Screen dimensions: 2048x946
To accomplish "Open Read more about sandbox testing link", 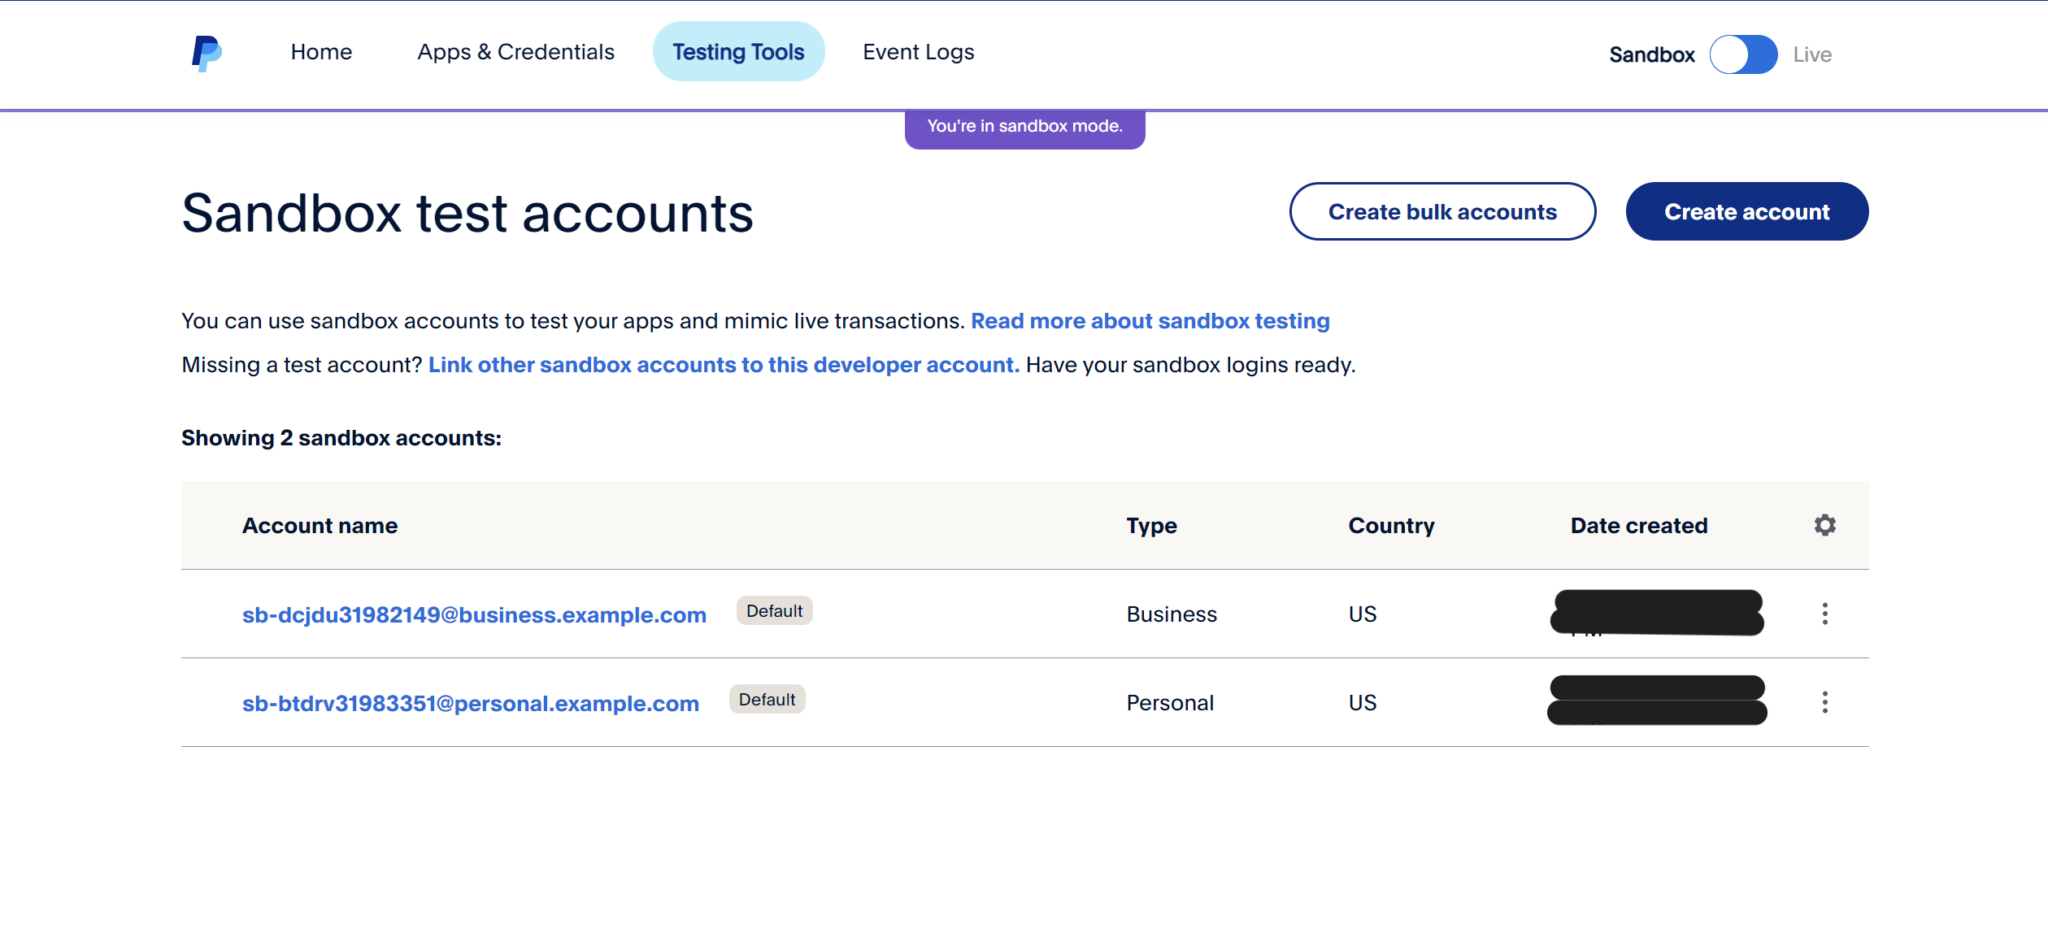I will 1150,320.
